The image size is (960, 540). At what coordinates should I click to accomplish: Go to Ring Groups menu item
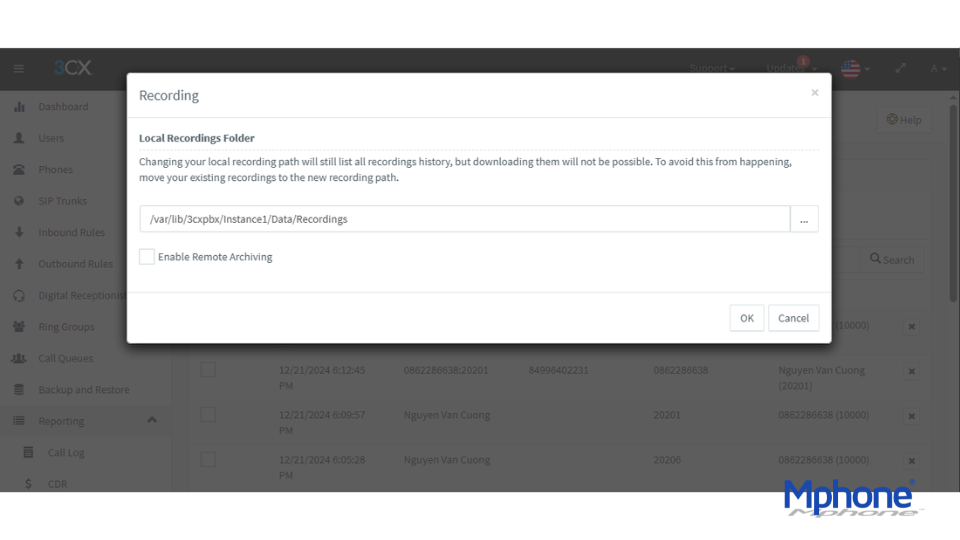(66, 327)
